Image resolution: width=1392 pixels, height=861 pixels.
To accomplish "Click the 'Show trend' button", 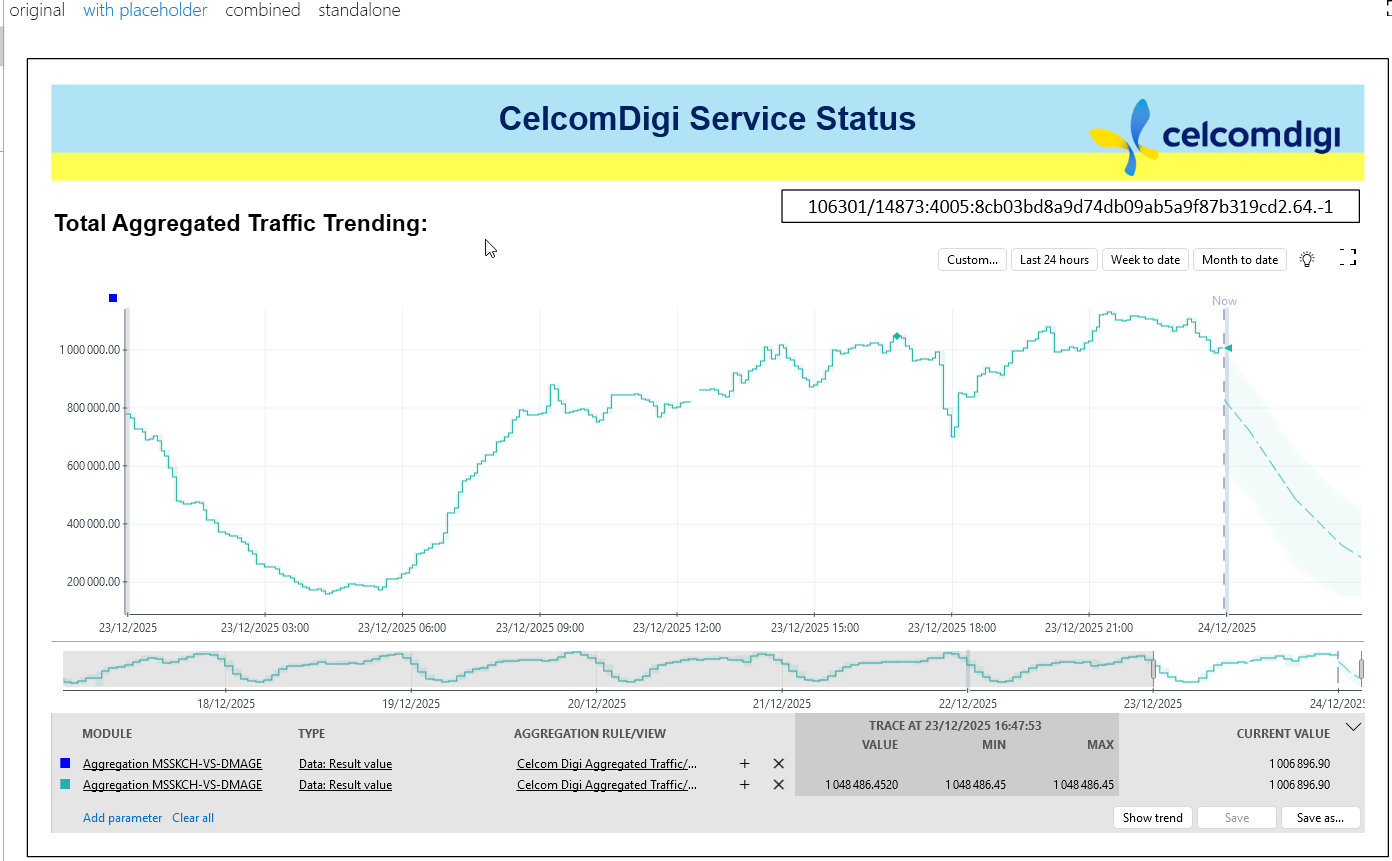I will coord(1152,818).
